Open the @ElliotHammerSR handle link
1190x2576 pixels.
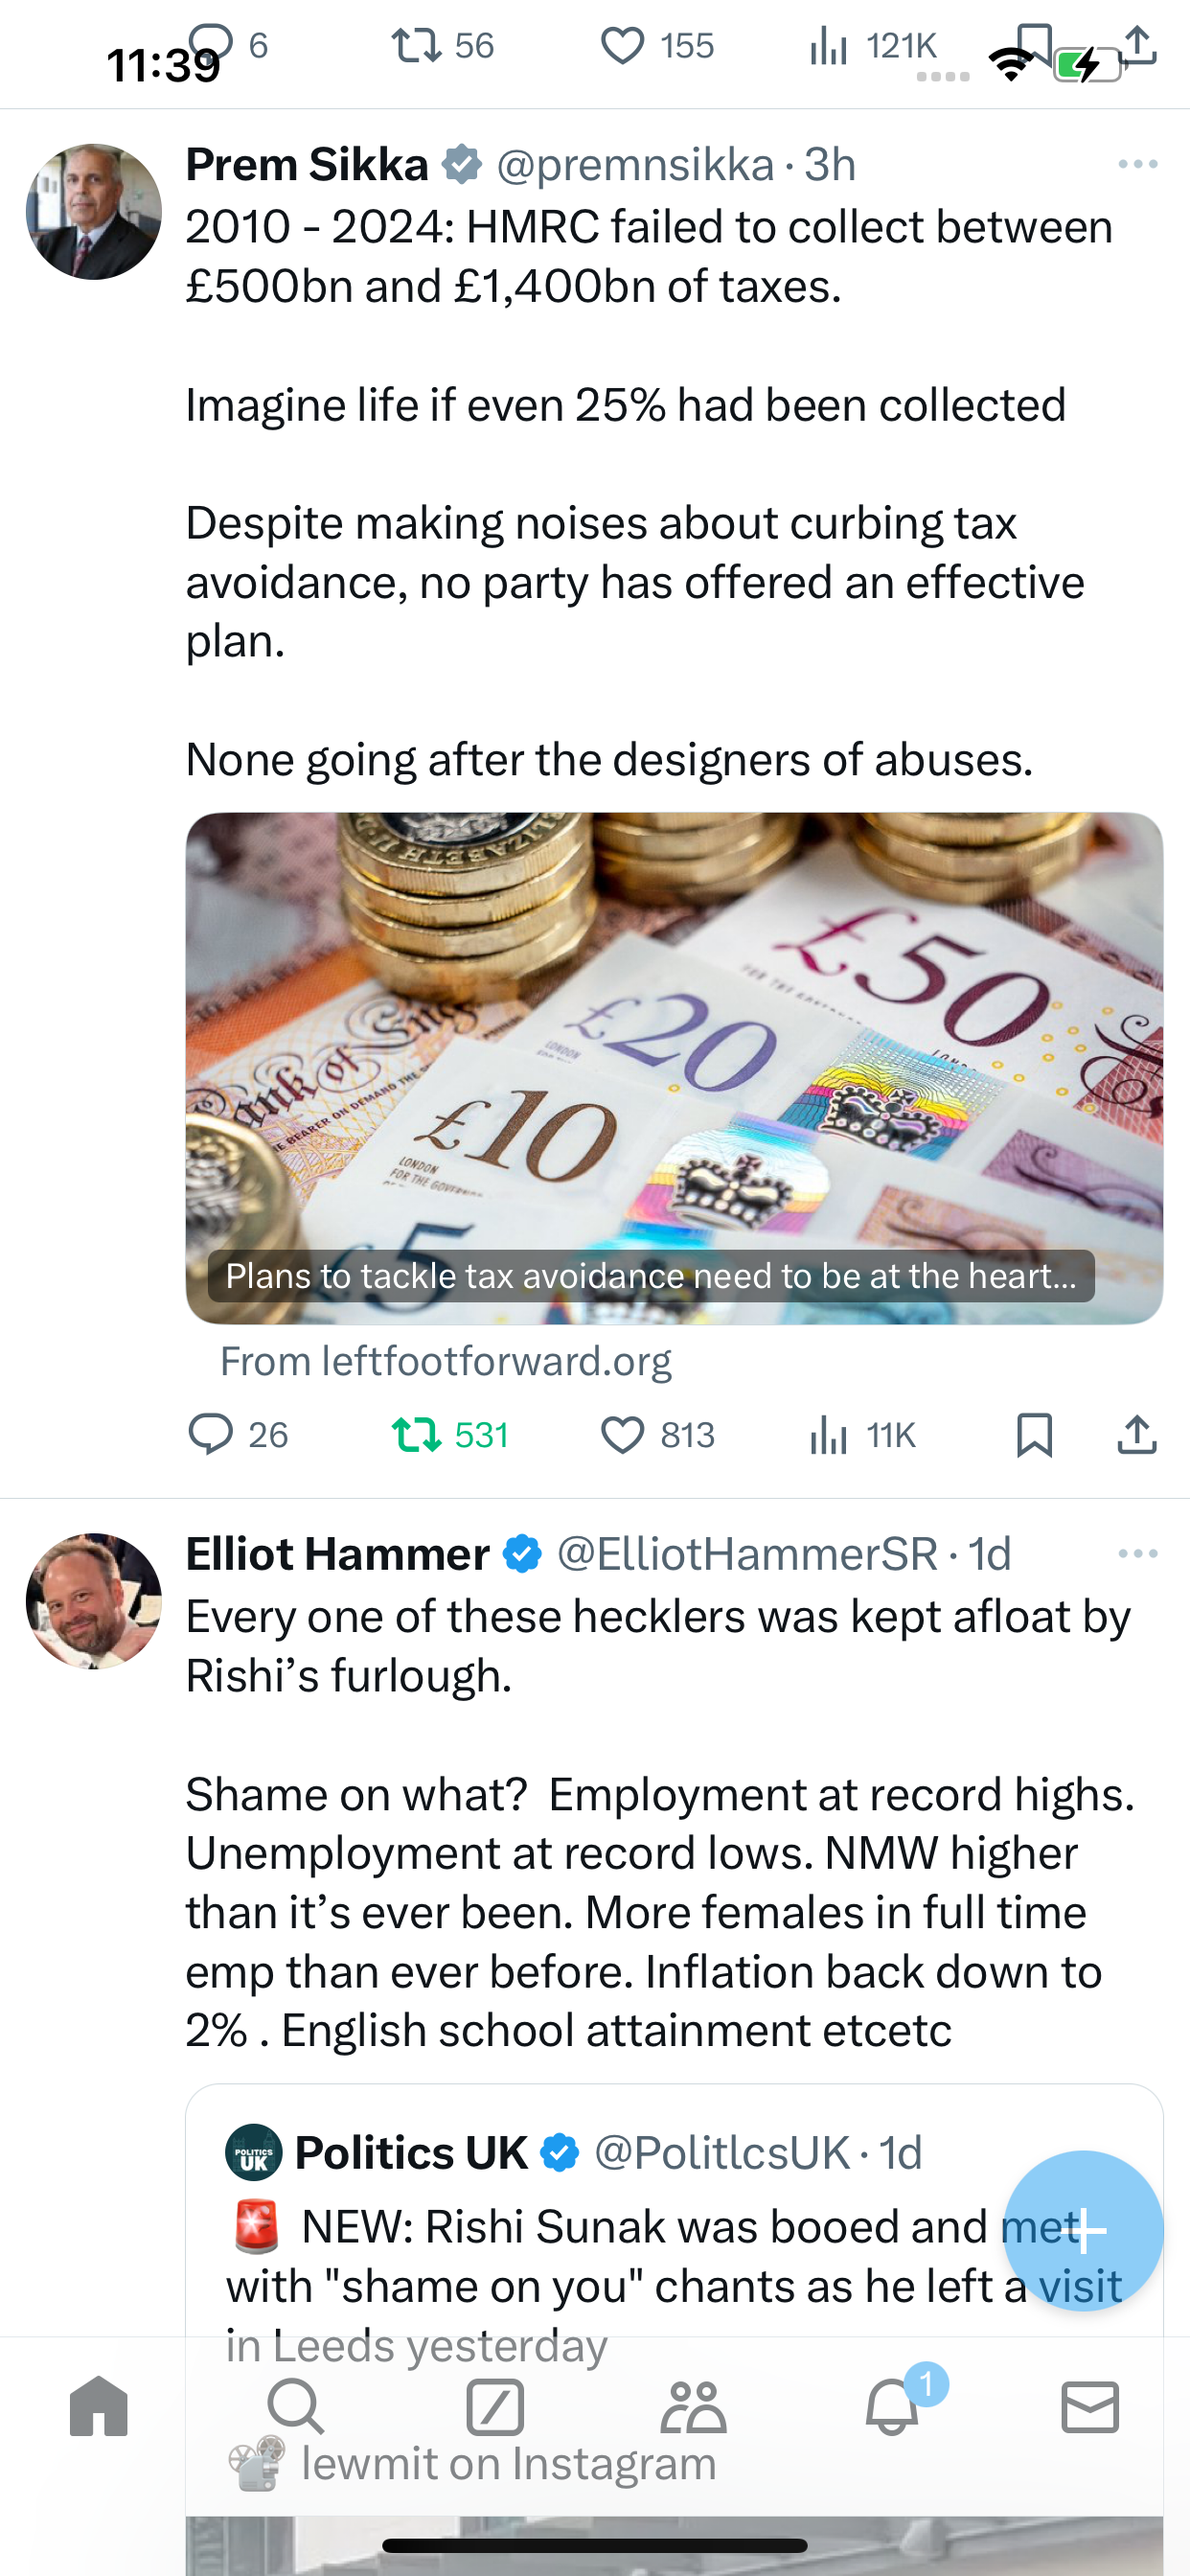[747, 1553]
